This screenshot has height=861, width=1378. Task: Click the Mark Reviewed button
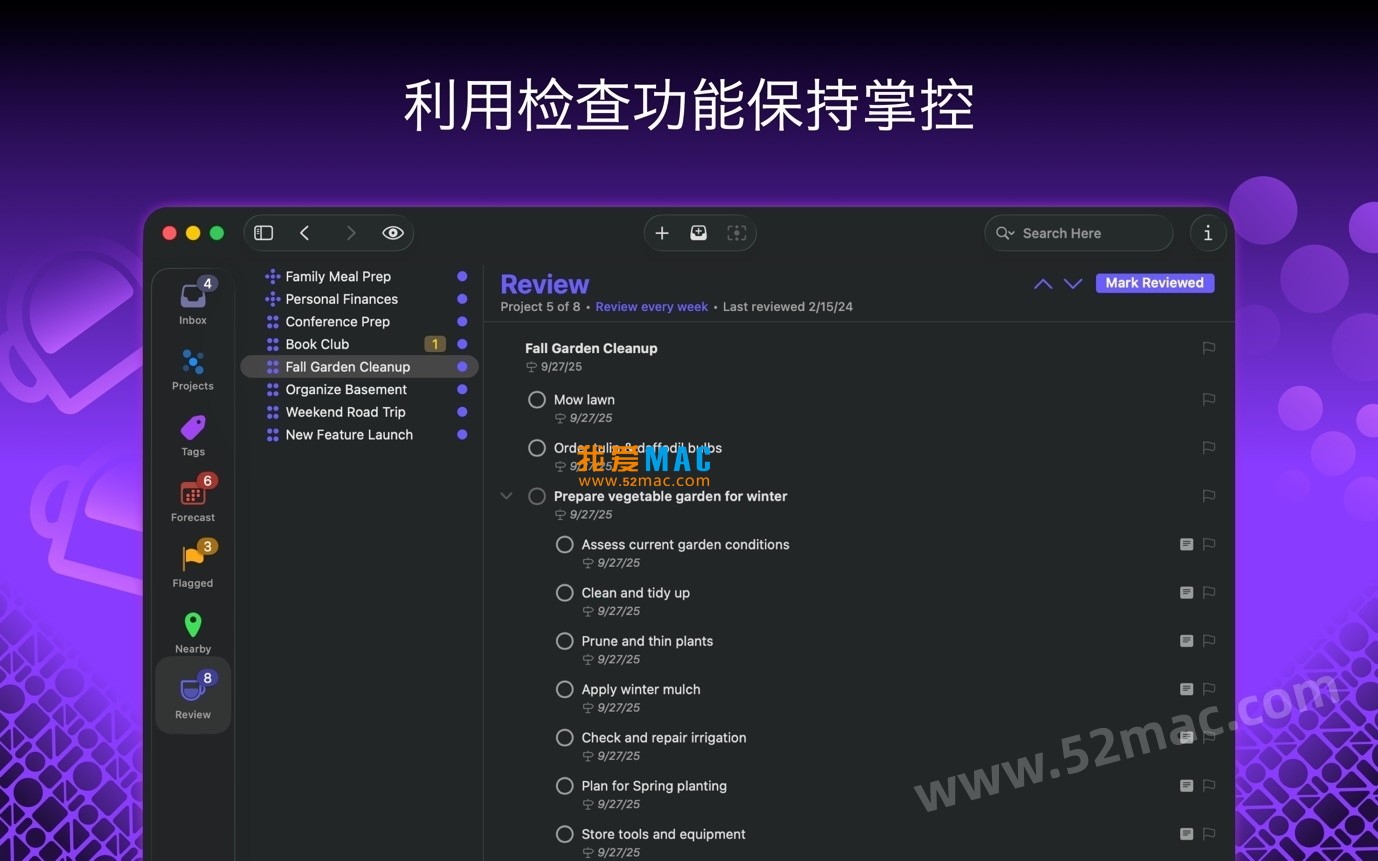pos(1154,282)
